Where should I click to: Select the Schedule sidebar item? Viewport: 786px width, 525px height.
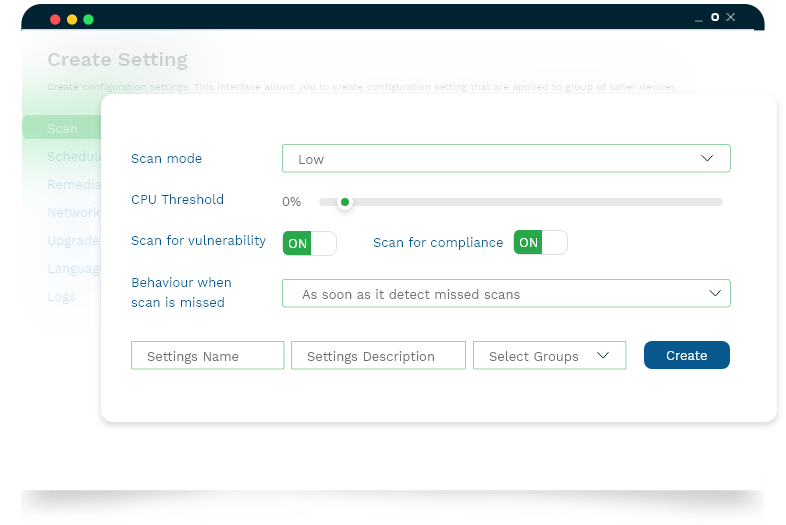point(74,156)
